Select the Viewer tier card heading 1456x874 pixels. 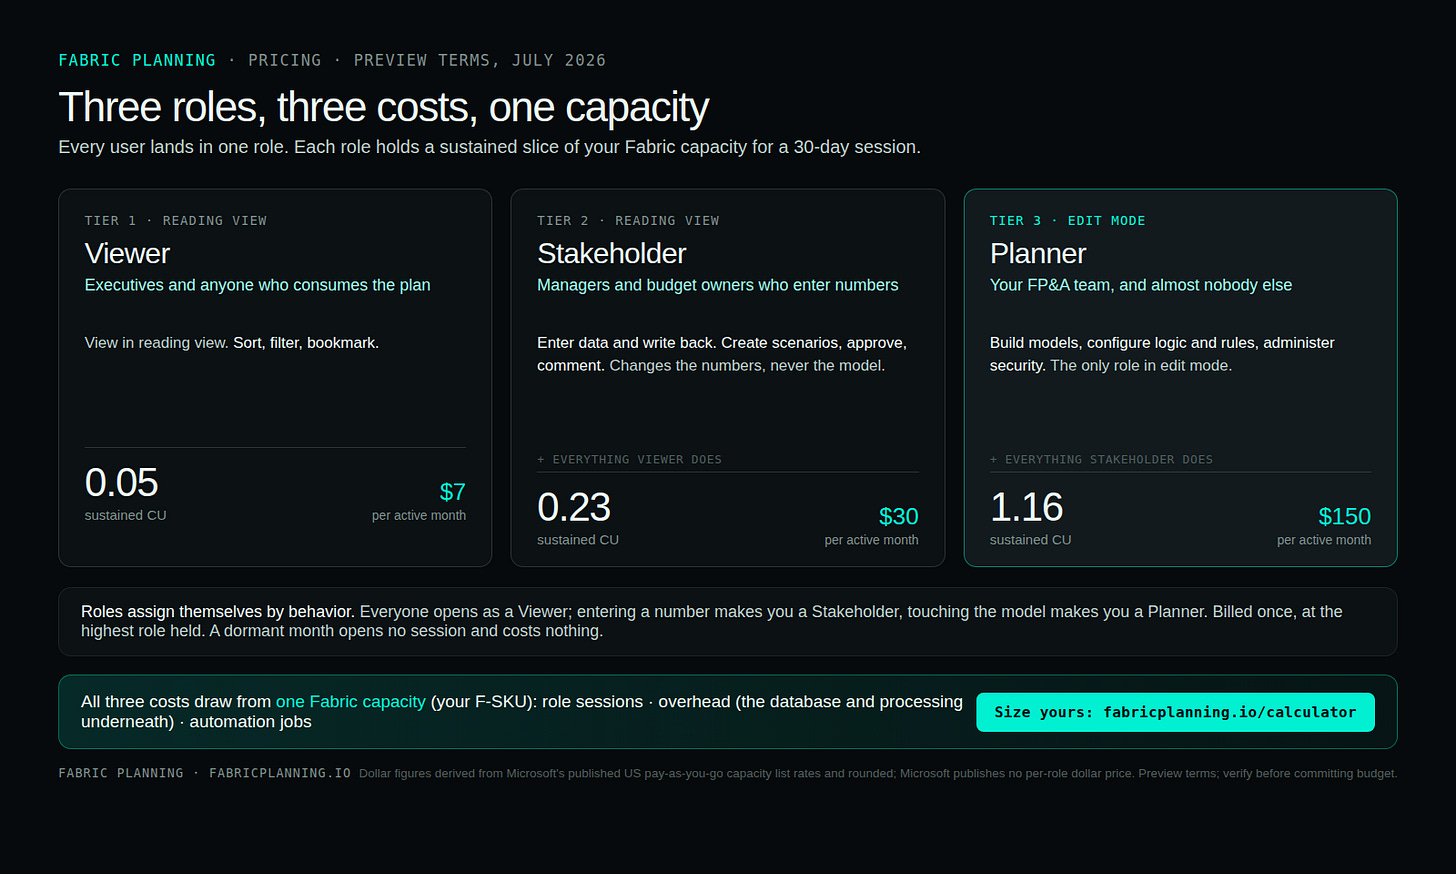[x=127, y=253]
